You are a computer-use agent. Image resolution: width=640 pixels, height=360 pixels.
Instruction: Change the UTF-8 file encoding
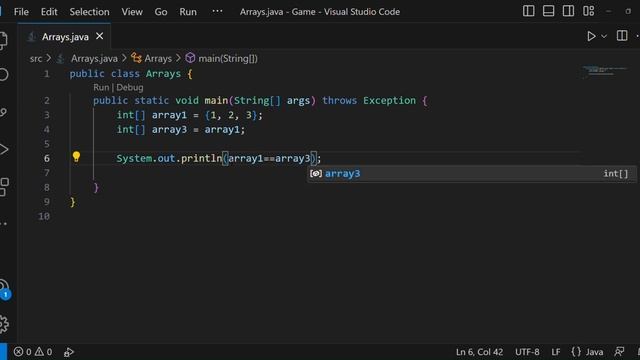527,352
